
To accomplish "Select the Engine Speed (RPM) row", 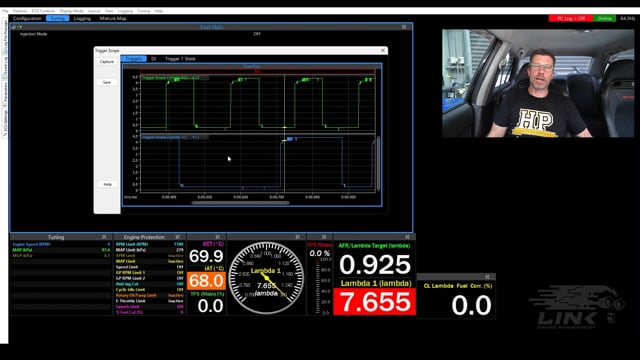I will pos(61,244).
